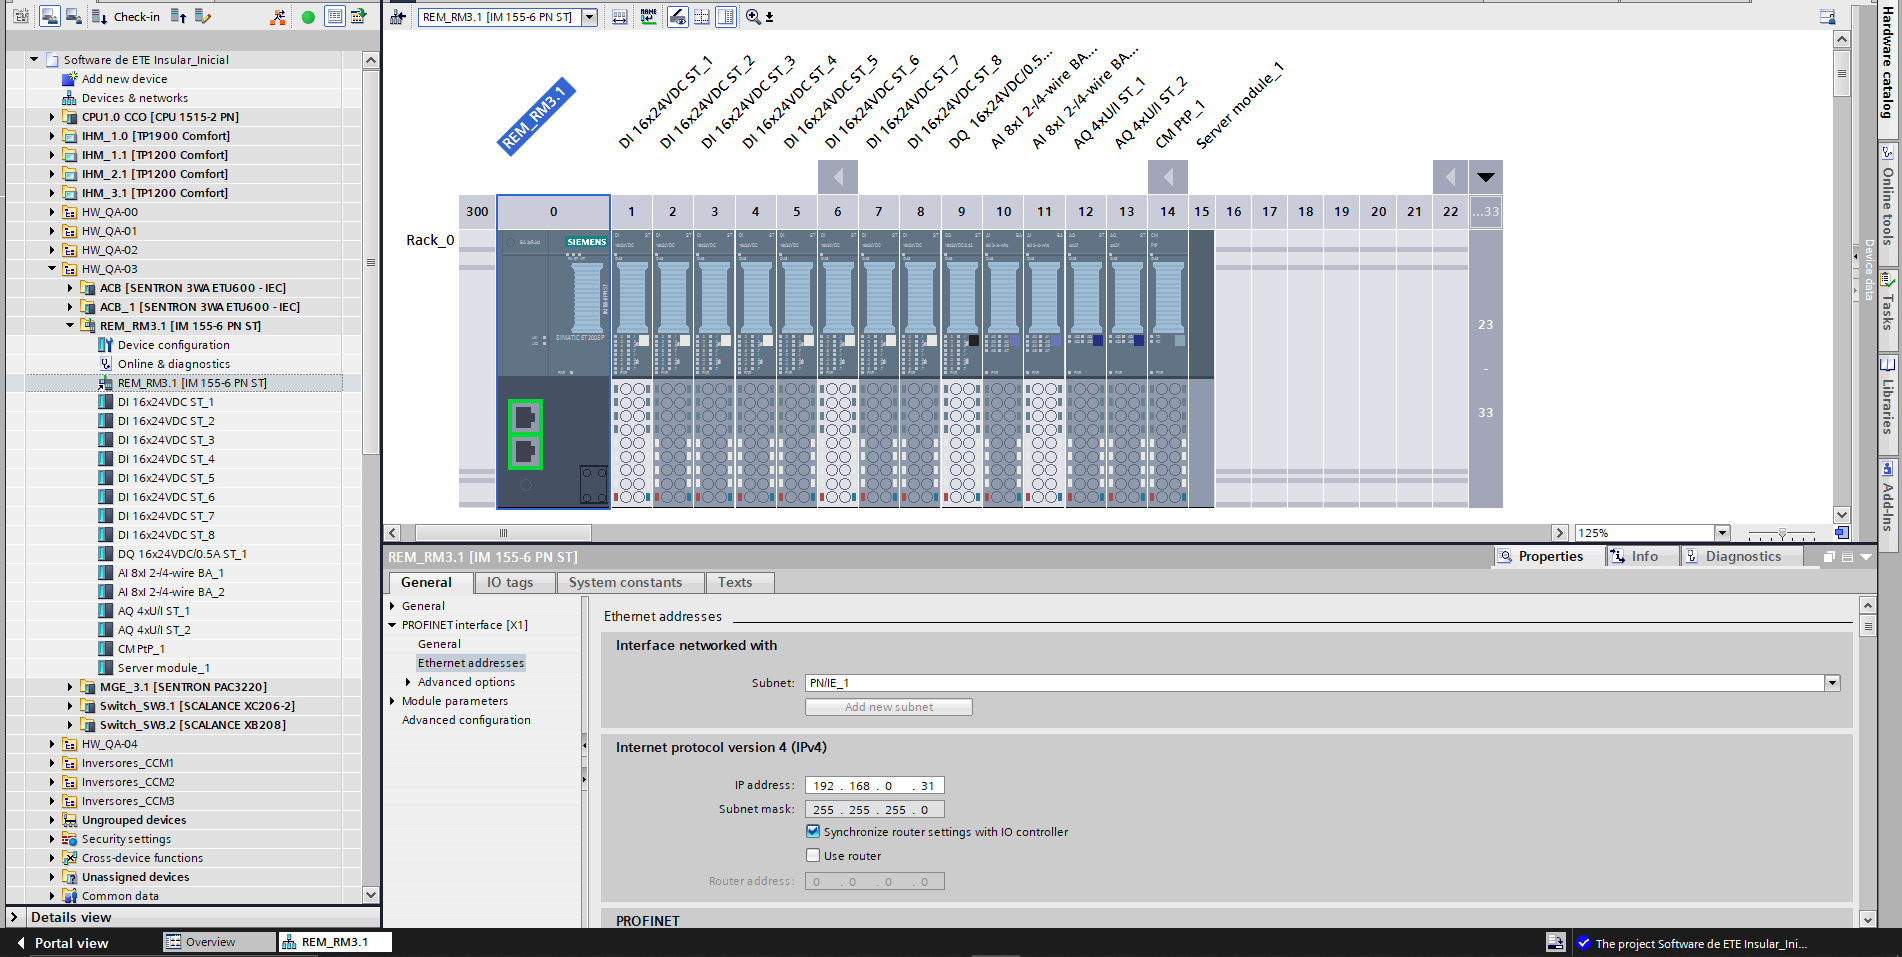Screen dimensions: 1902x957
Task: Disable Synchronize router settings with IO controller
Action: click(x=813, y=832)
